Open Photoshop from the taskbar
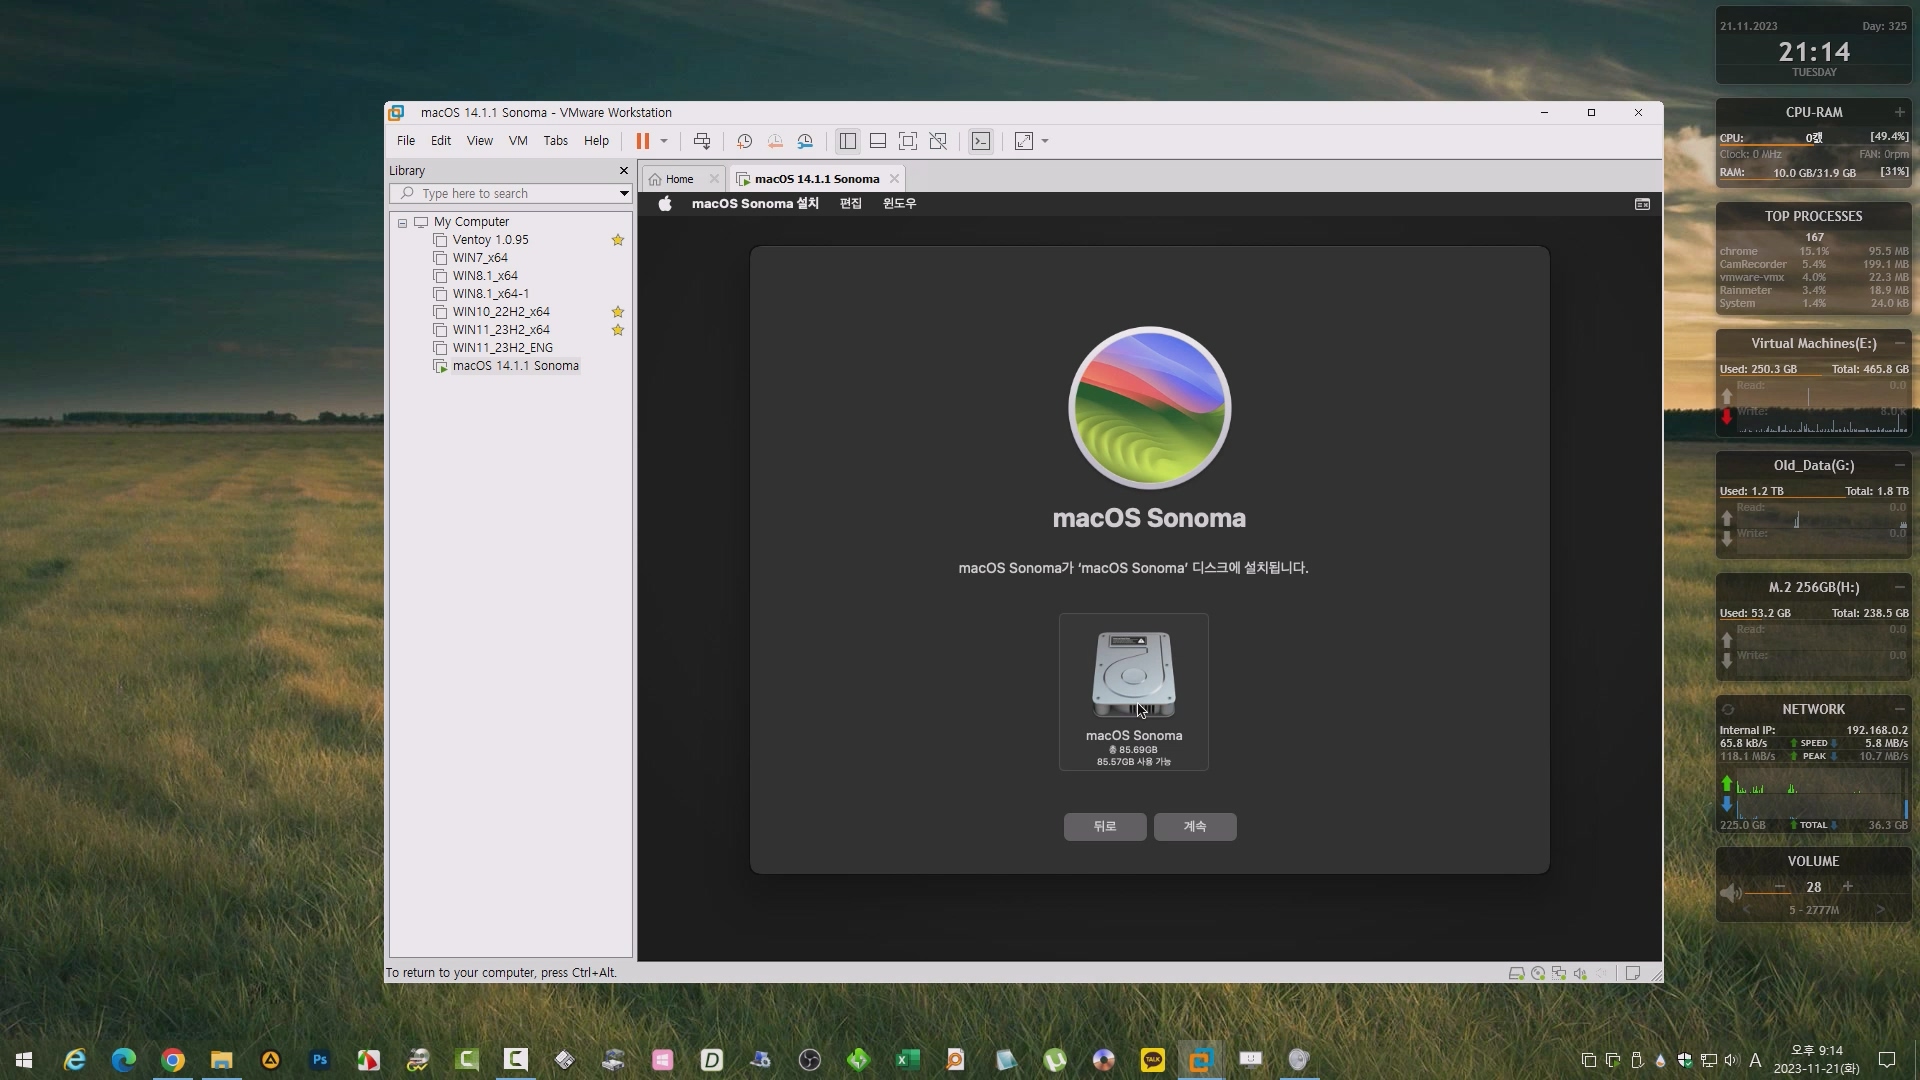The height and width of the screenshot is (1080, 1920). point(320,1060)
